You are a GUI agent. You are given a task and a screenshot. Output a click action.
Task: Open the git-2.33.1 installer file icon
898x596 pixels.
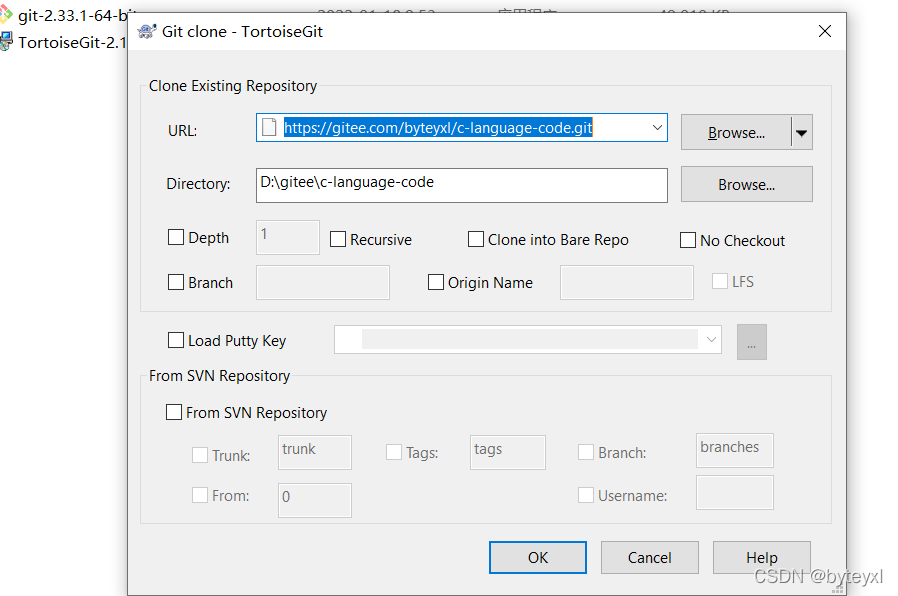pos(5,14)
